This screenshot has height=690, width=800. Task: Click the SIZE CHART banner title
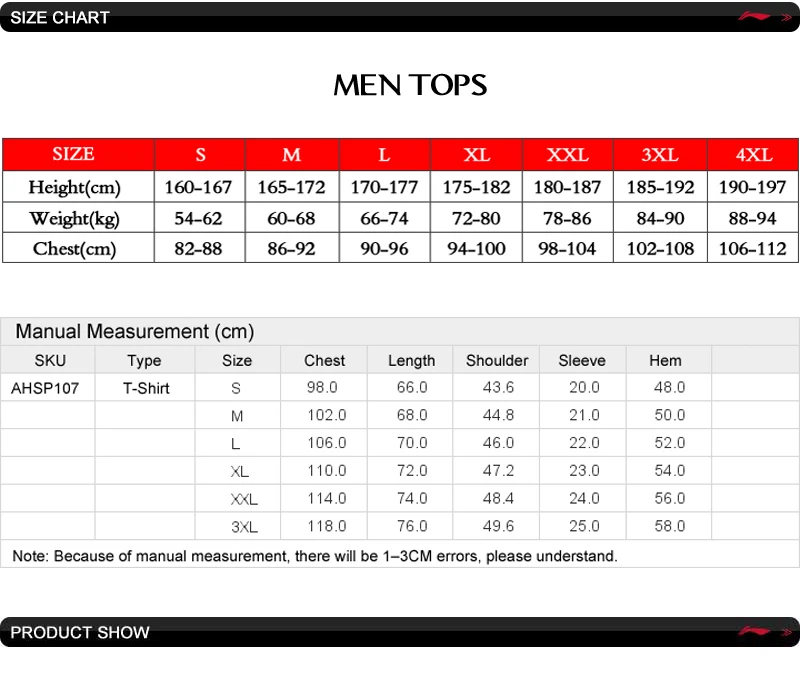(x=60, y=17)
